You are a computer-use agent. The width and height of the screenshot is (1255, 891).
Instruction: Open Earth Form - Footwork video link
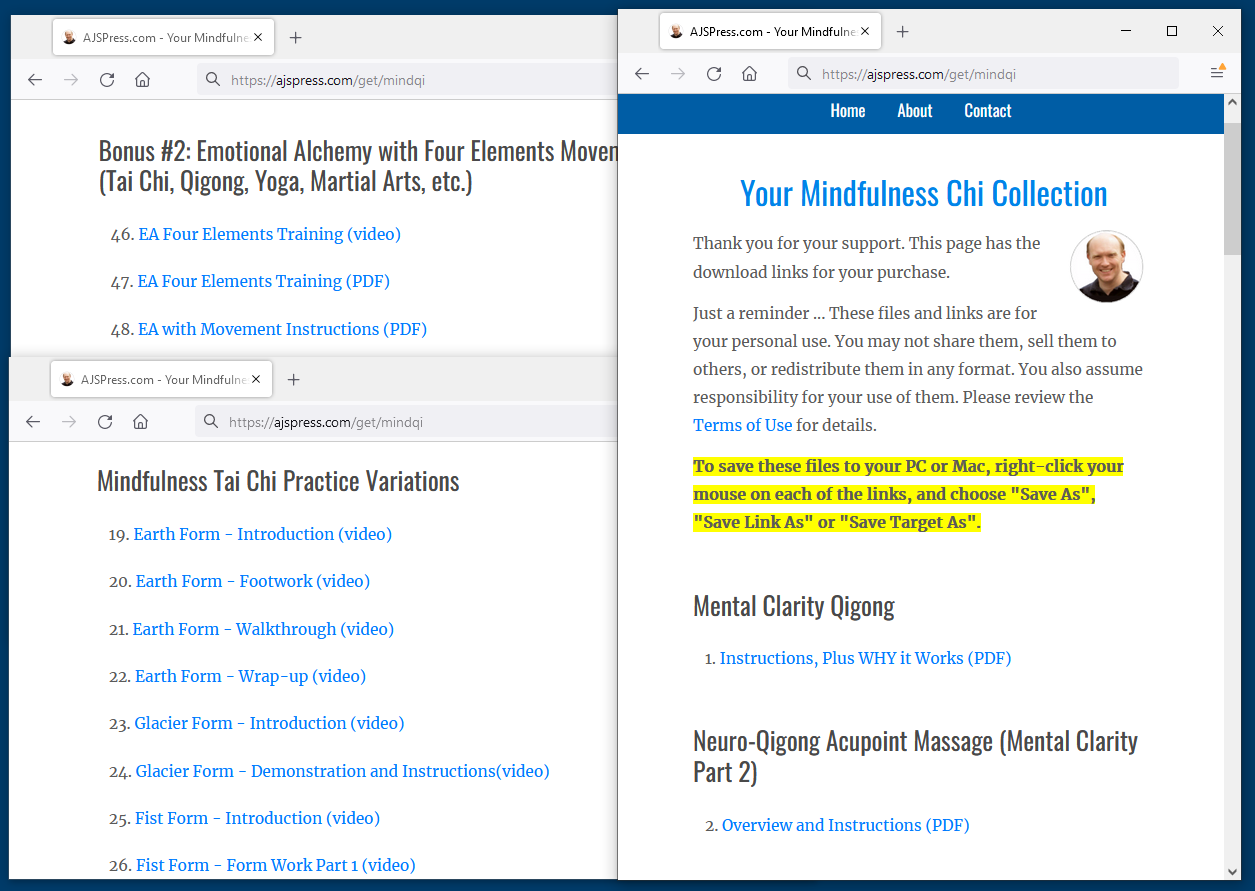click(253, 581)
